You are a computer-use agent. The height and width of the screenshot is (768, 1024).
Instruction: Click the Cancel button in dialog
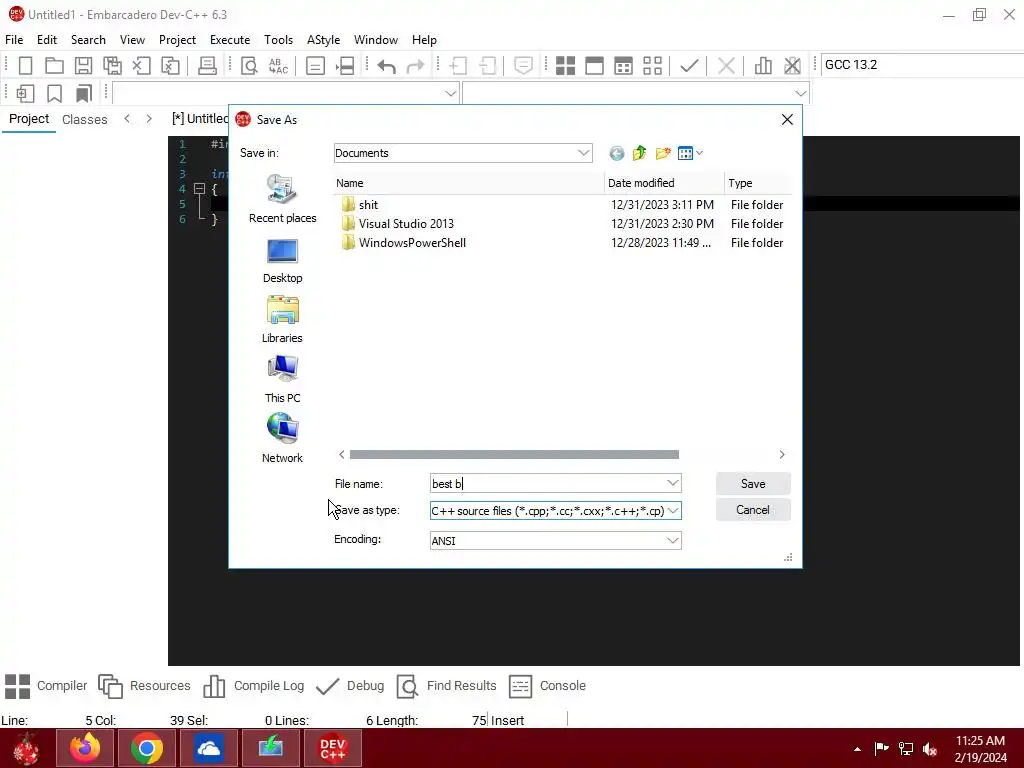pyautogui.click(x=753, y=510)
